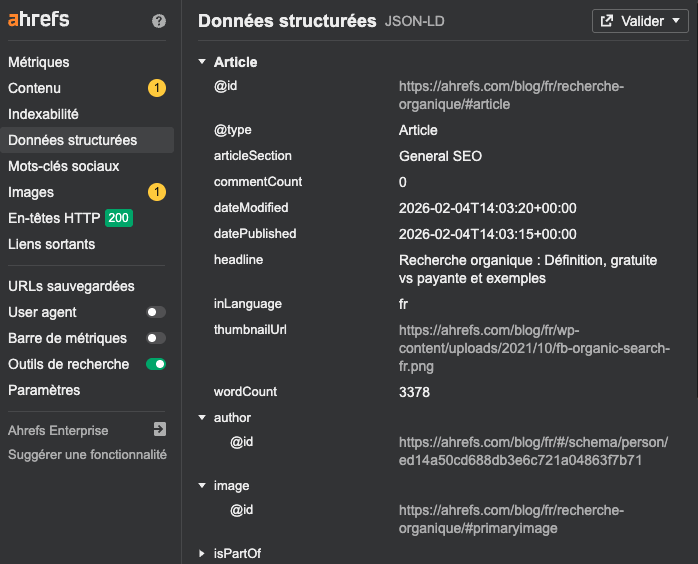This screenshot has width=698, height=564.
Task: Disable the Outils de recherche switch
Action: point(156,364)
